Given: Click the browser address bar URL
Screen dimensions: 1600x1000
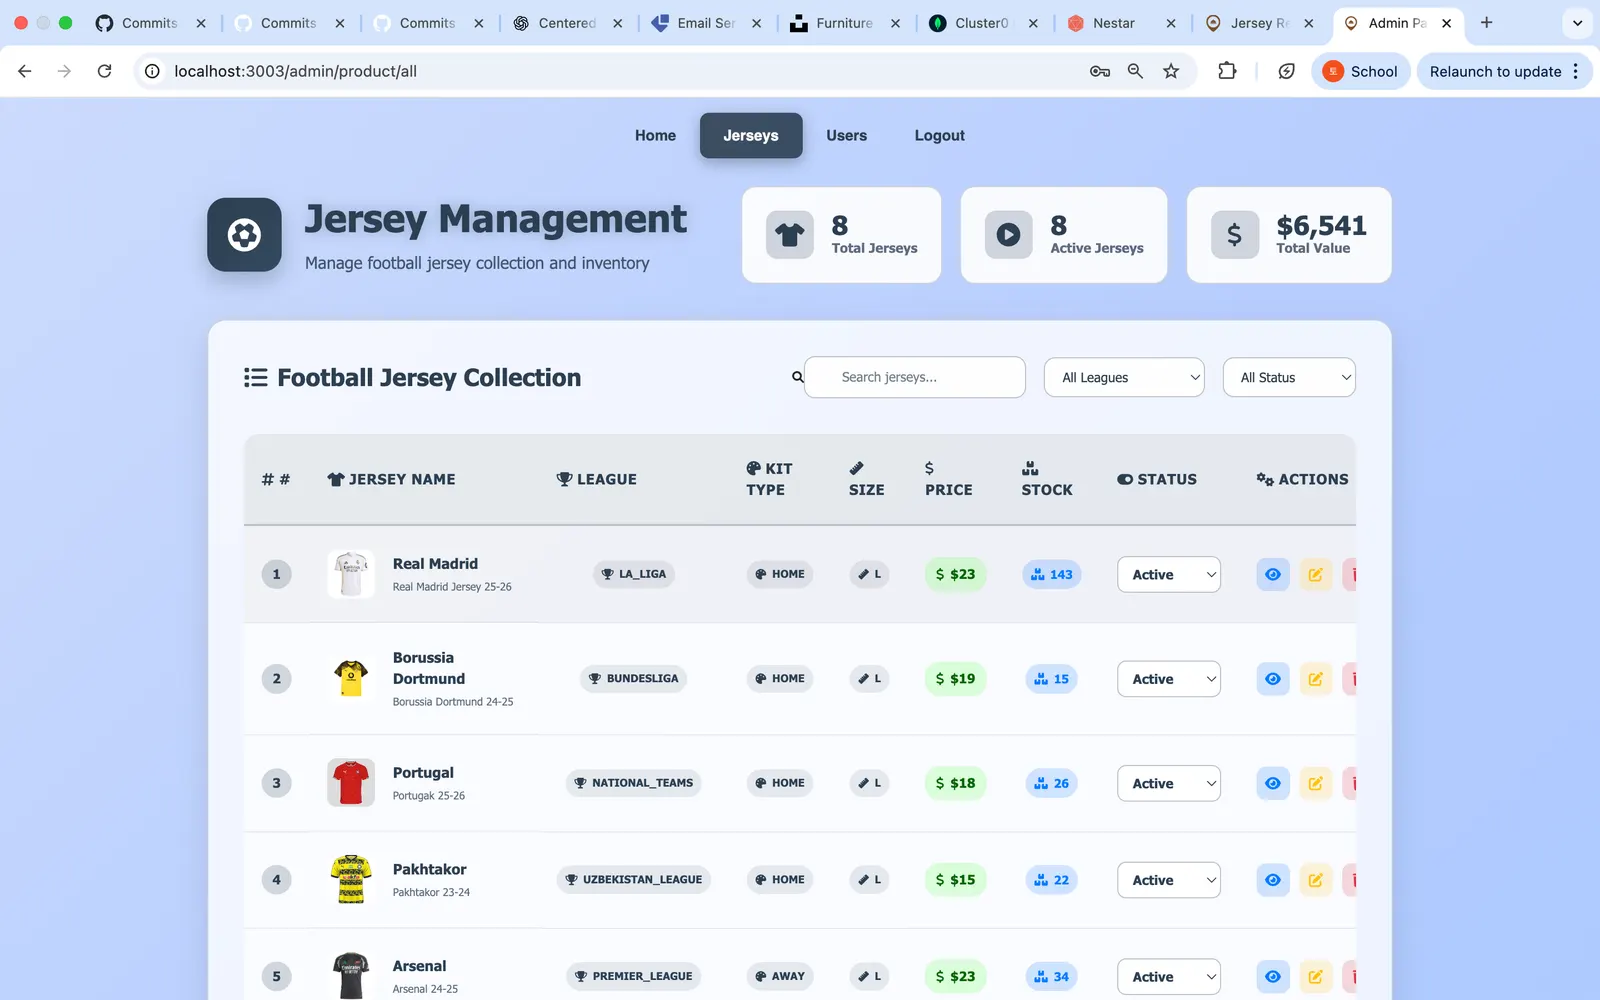Looking at the screenshot, I should pyautogui.click(x=295, y=71).
